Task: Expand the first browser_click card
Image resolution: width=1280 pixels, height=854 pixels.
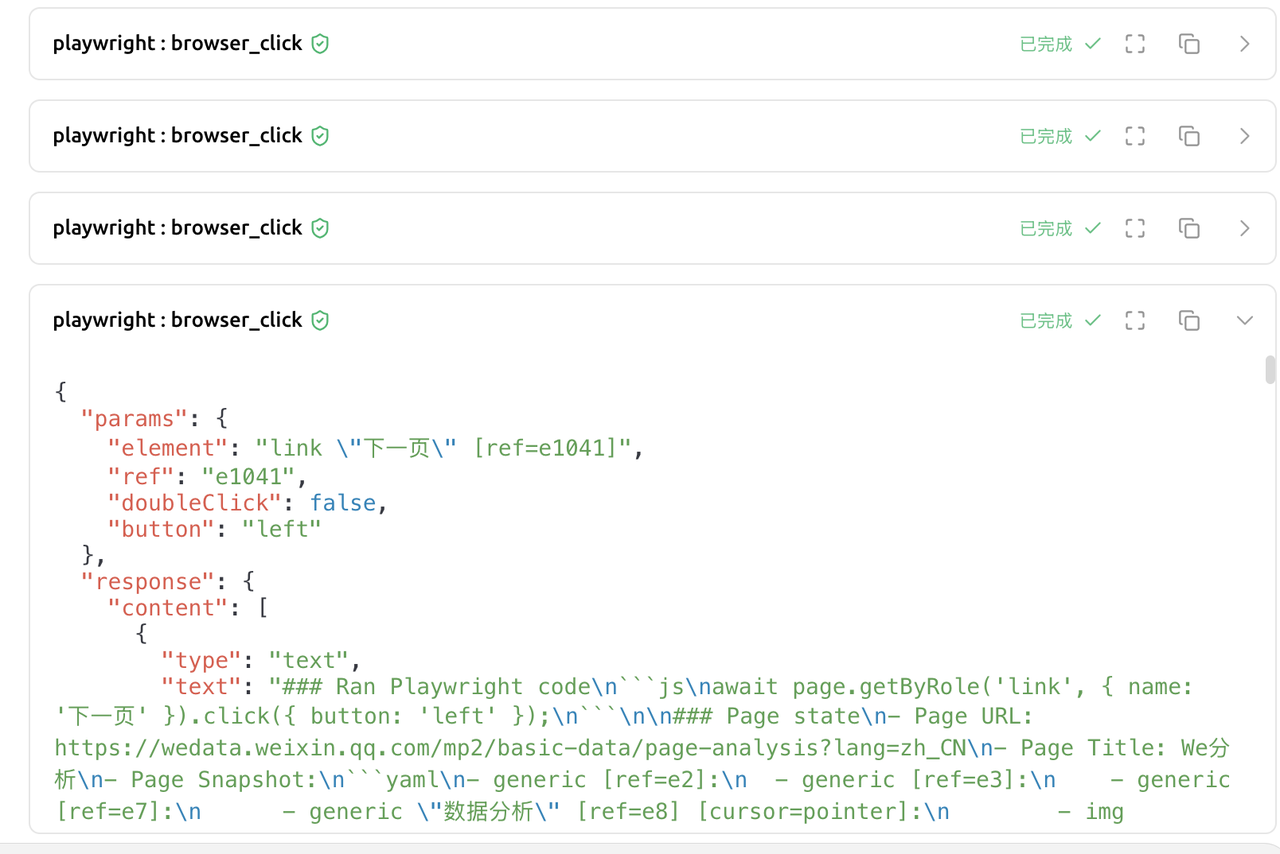Action: (1245, 44)
